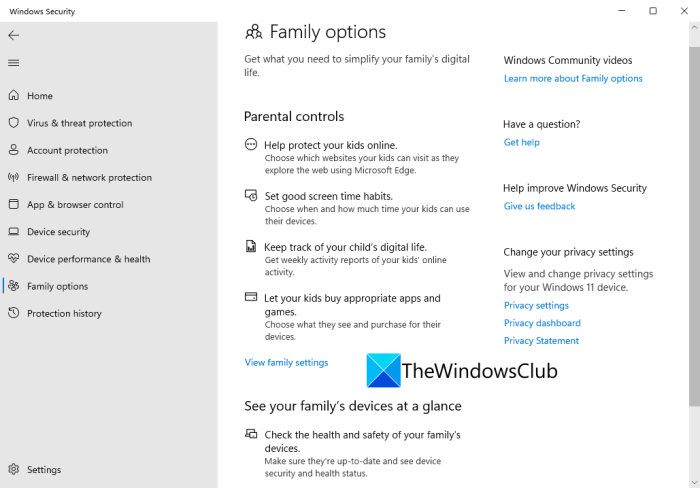Image resolution: width=700 pixels, height=488 pixels.
Task: Click Give us feedback link
Action: (539, 206)
